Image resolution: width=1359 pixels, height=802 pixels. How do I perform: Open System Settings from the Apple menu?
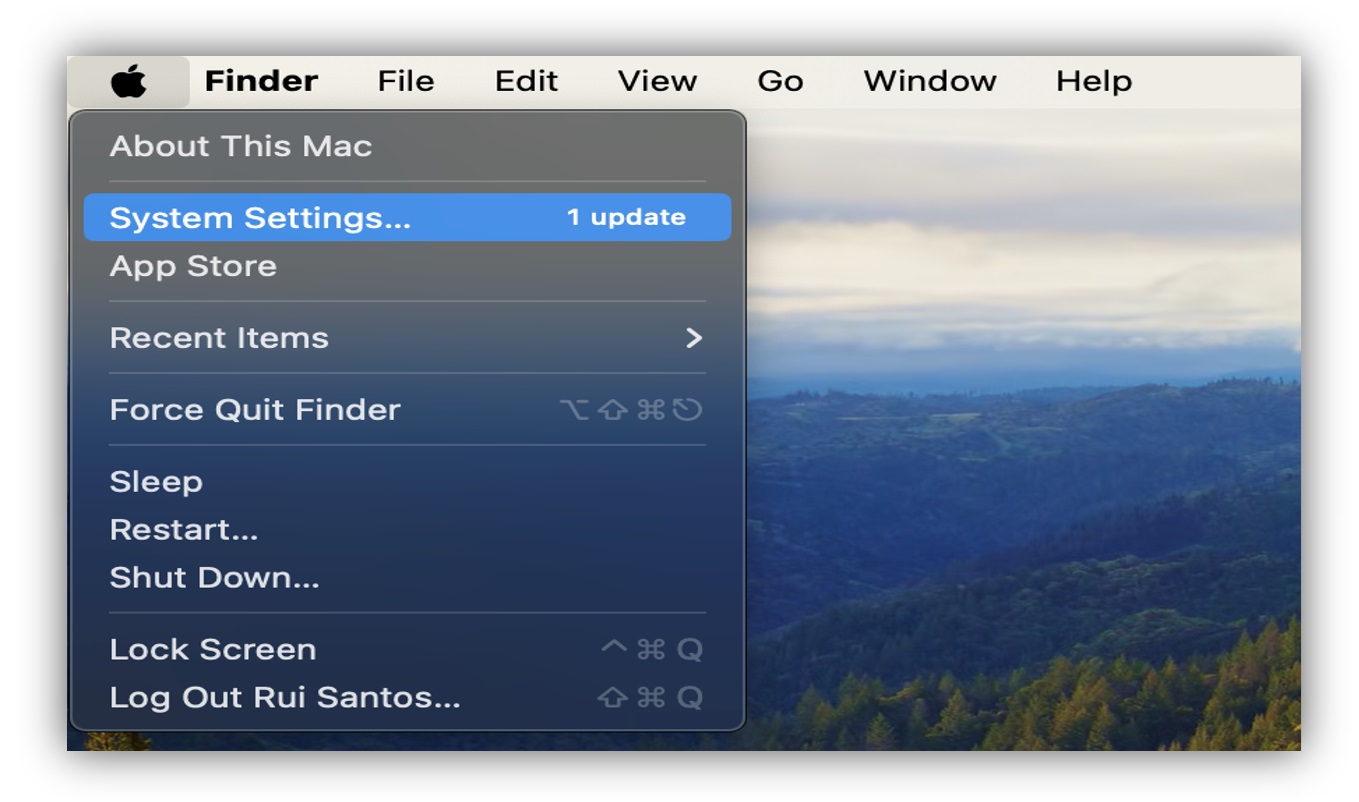click(408, 217)
